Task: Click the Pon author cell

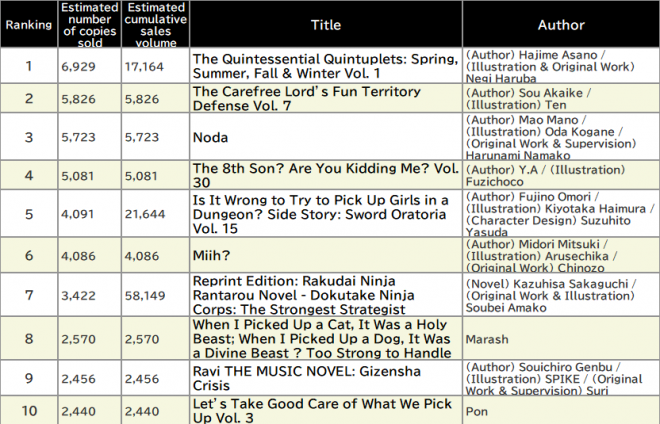Action: (561, 411)
